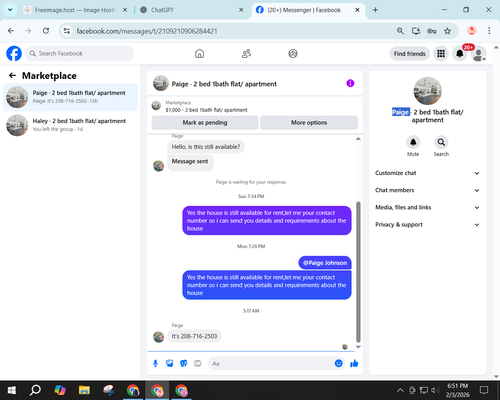Click the browser back arrow

(11, 31)
